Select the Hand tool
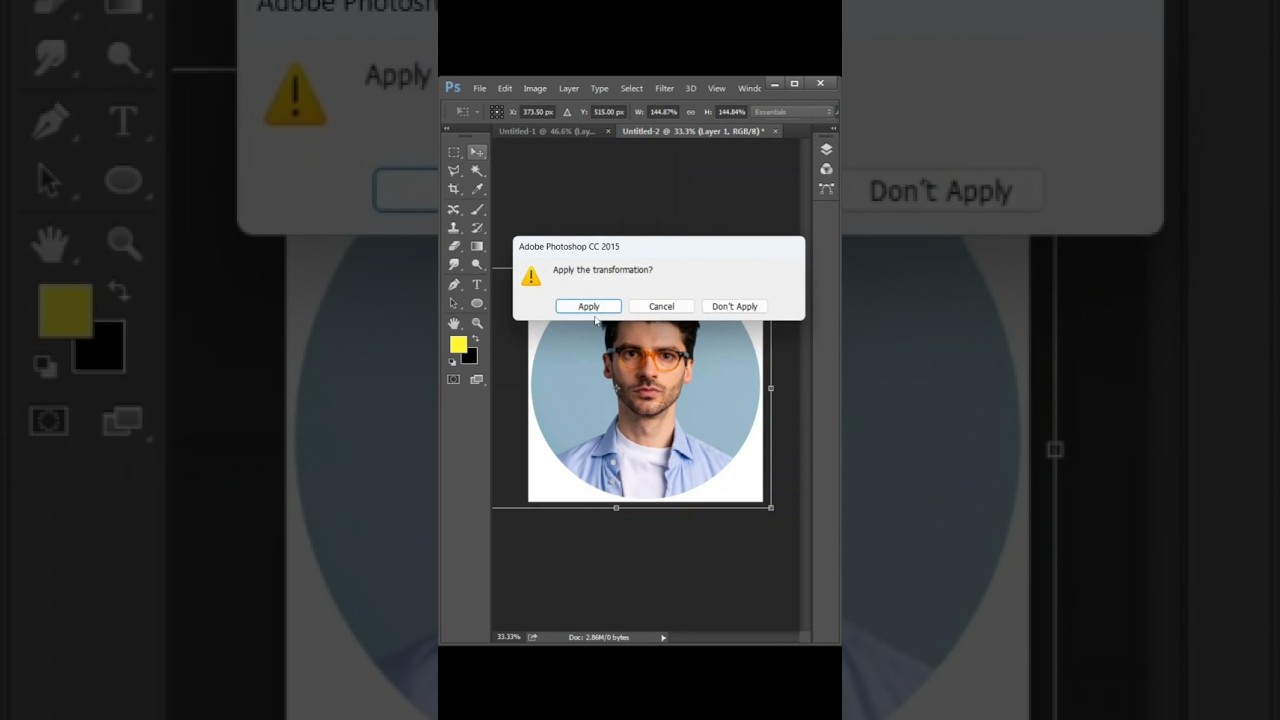Screen dimensions: 1280x720 pyautogui.click(x=454, y=323)
